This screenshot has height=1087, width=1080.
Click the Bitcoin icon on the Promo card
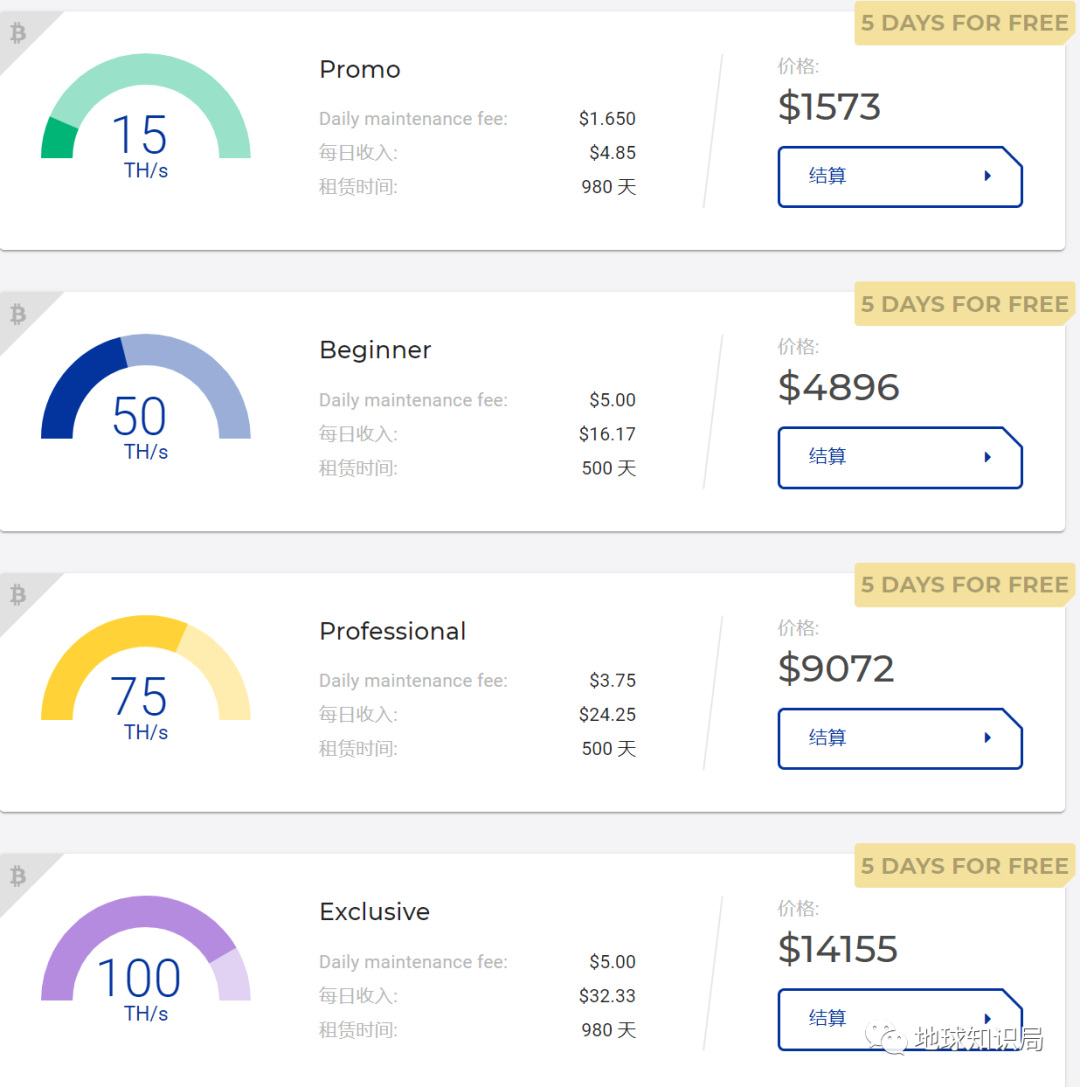click(x=17, y=34)
